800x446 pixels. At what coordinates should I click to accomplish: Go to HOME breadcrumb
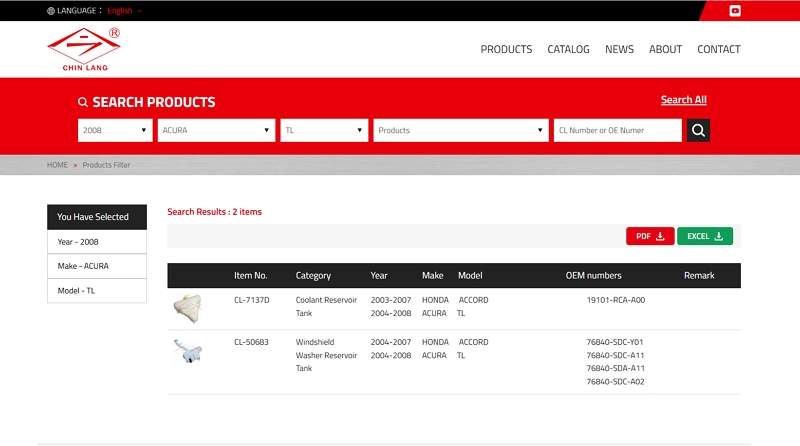click(57, 165)
